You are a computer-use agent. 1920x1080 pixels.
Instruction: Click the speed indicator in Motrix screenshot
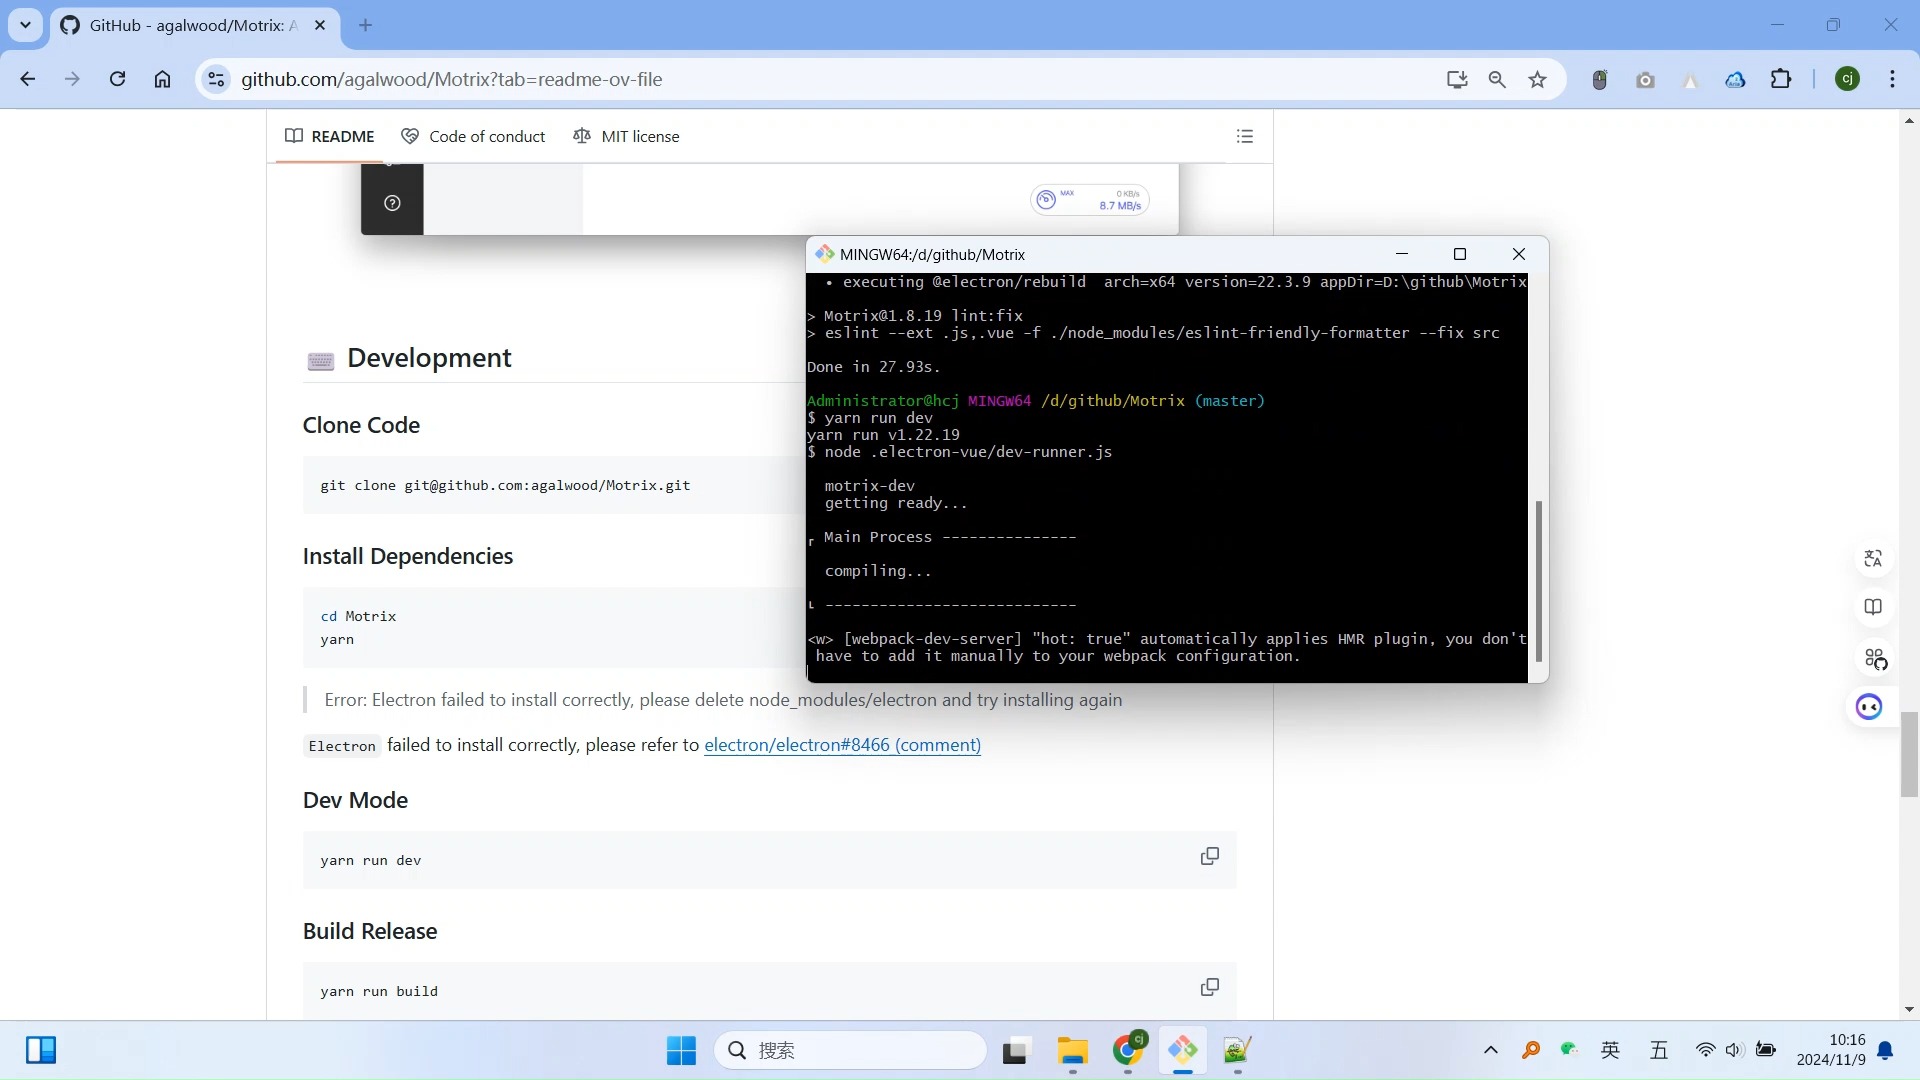point(1090,200)
